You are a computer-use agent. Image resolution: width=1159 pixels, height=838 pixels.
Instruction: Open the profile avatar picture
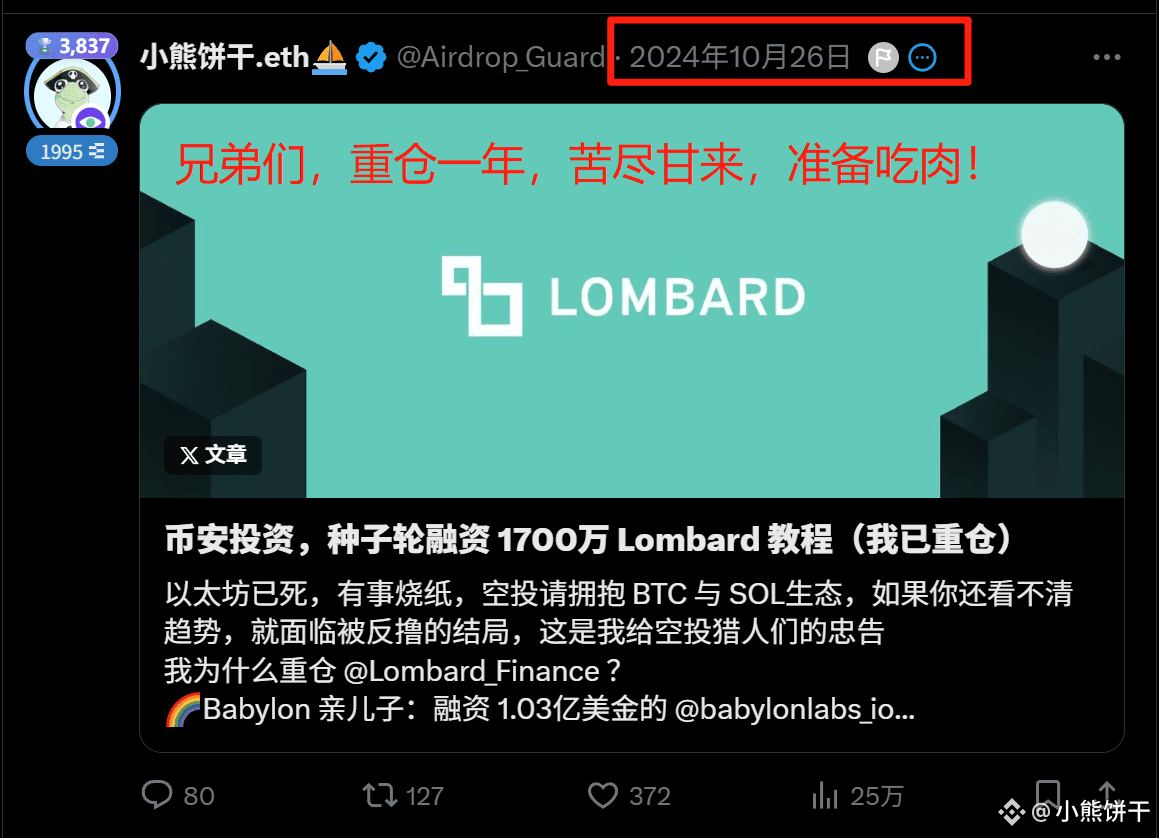72,95
